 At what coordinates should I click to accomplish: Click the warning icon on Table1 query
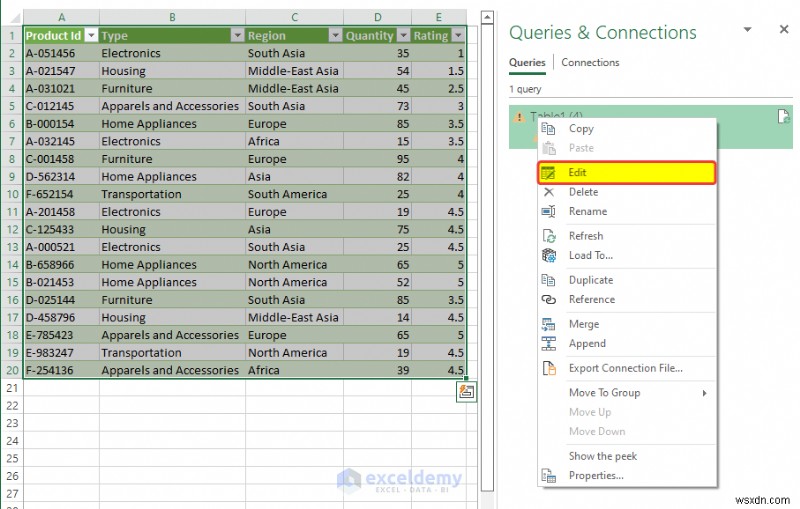click(x=519, y=118)
